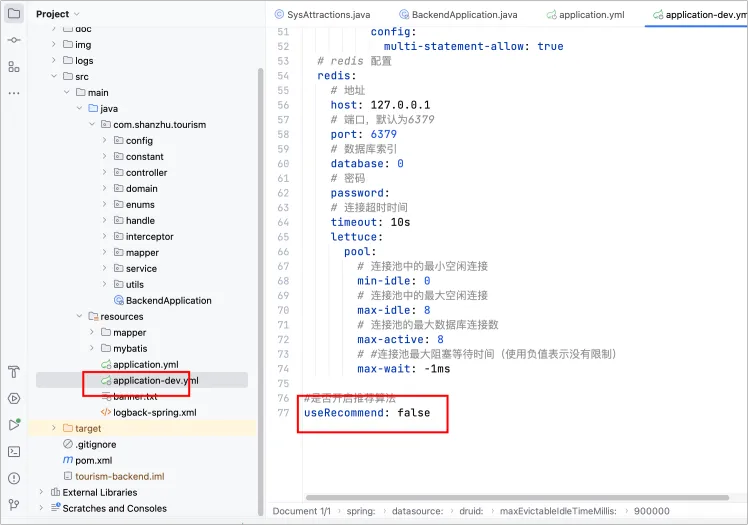
Task: Expand the controller package folder
Action: tap(104, 173)
